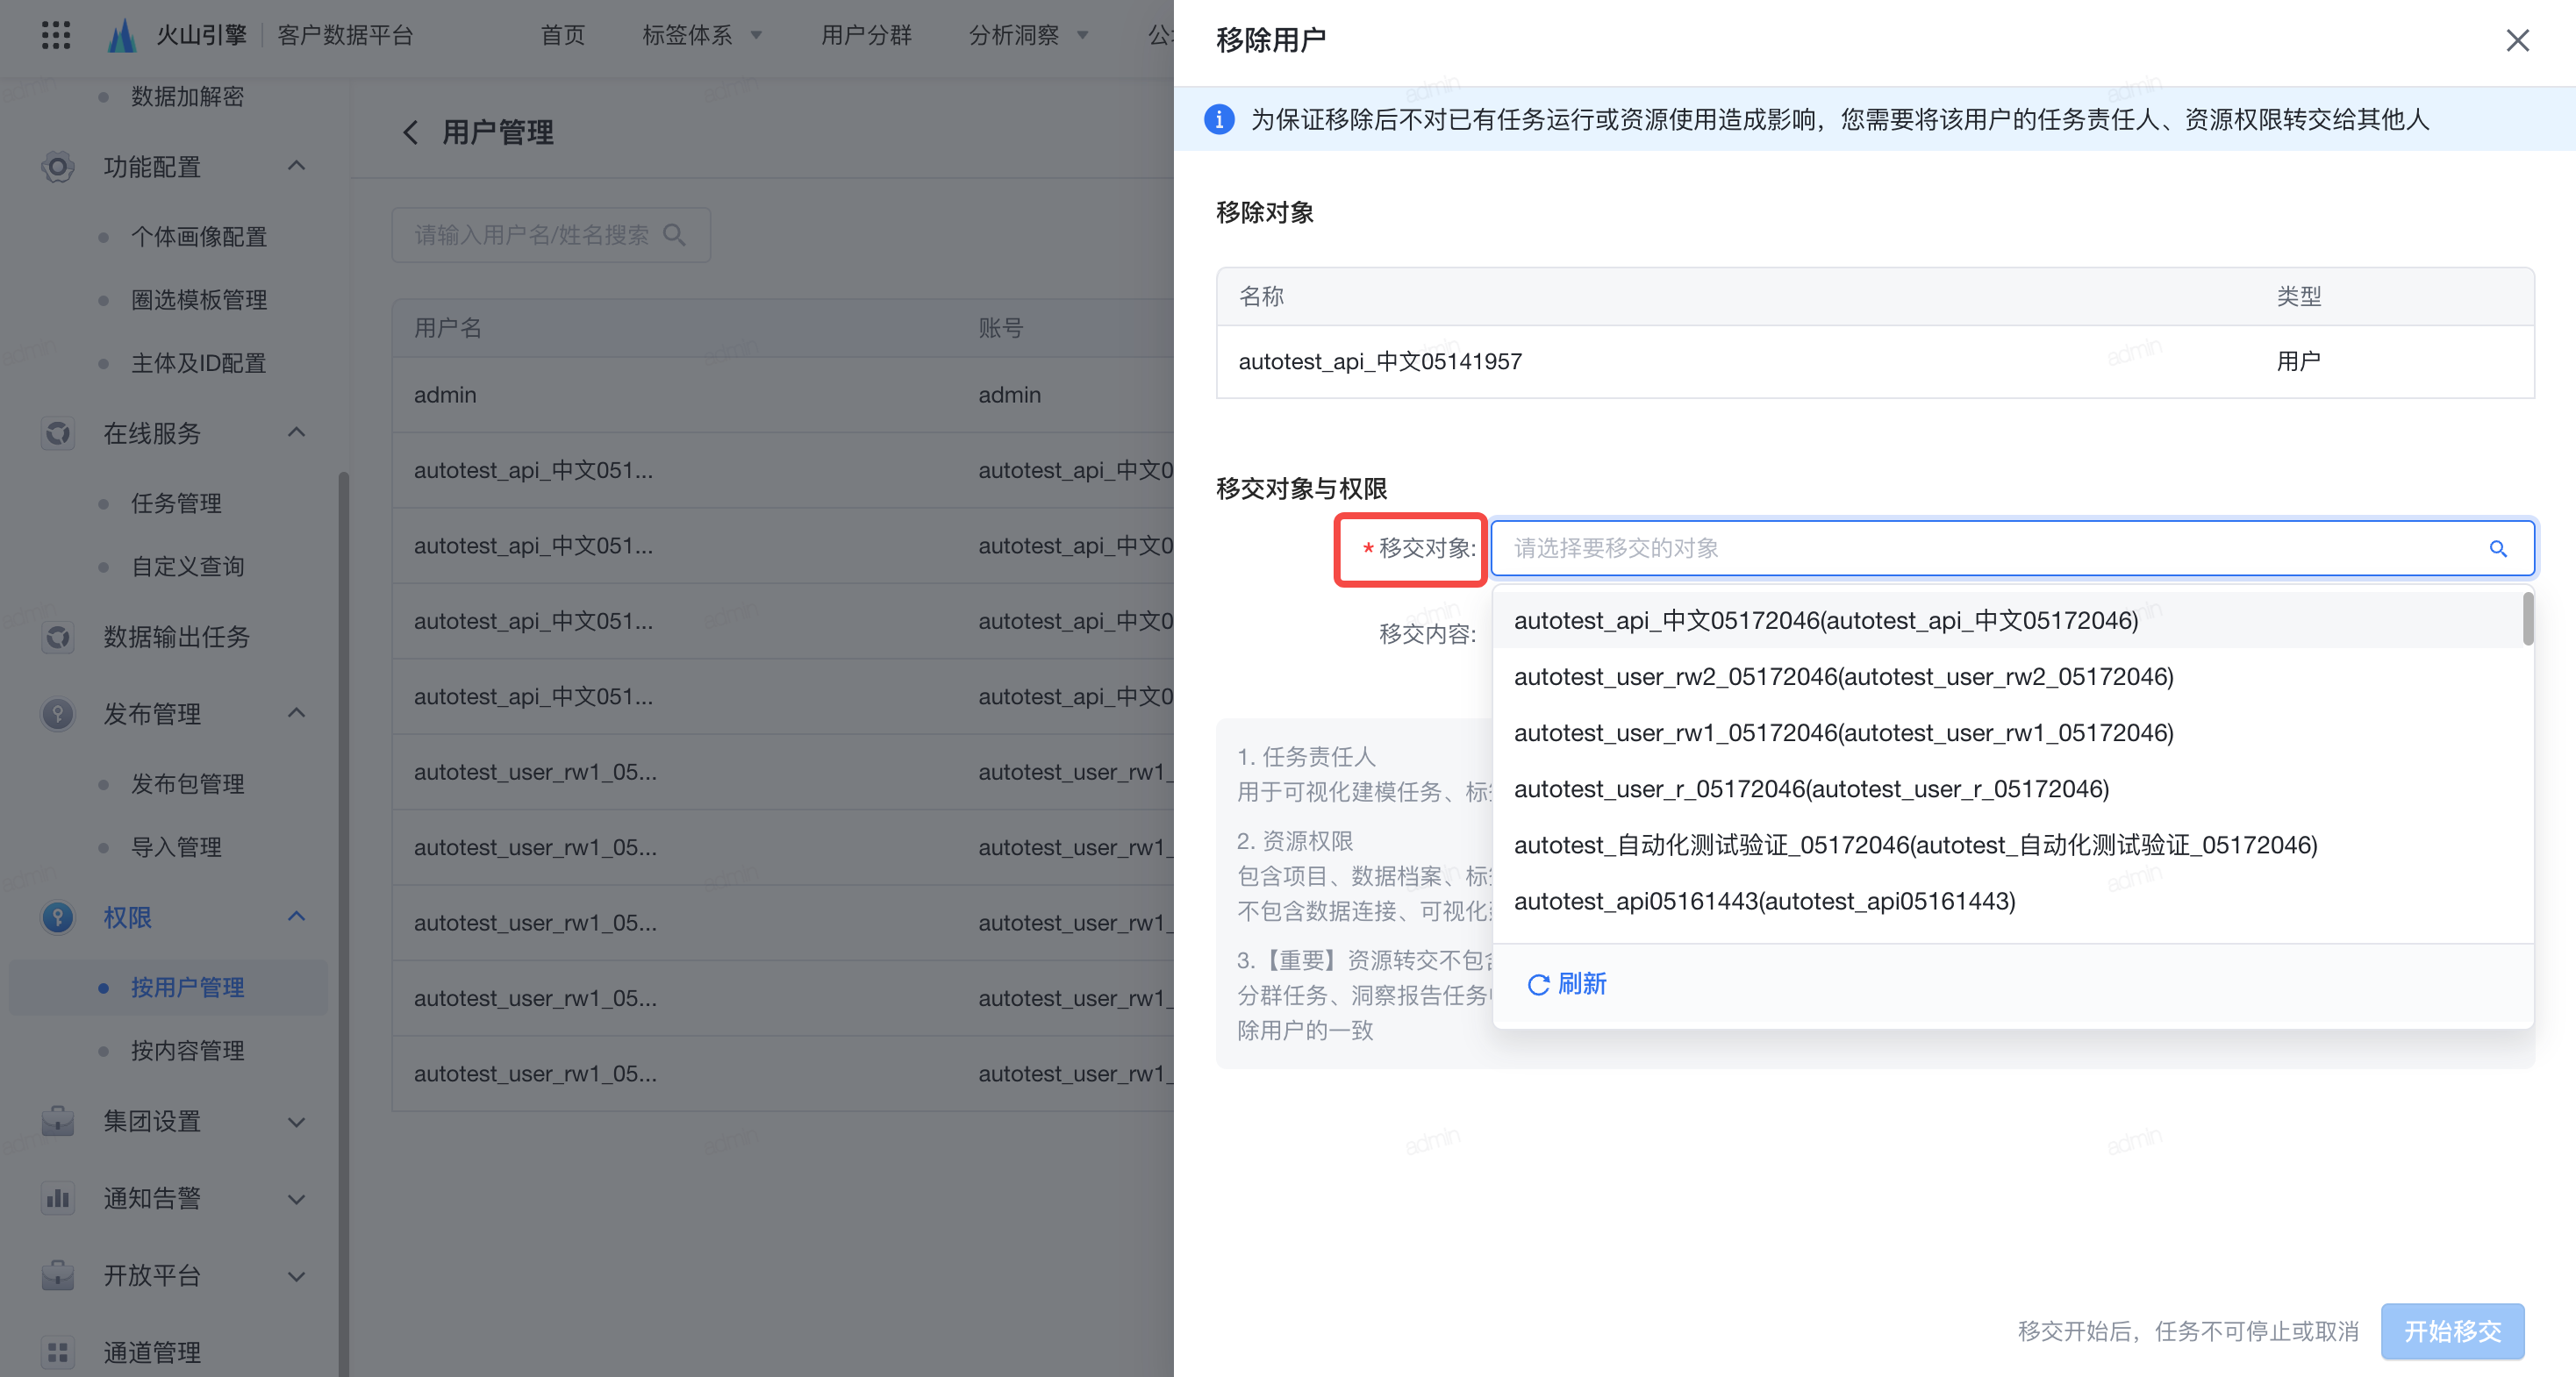Viewport: 2576px width, 1377px height.
Task: Click the blue info icon in the banner
Action: [x=1219, y=119]
